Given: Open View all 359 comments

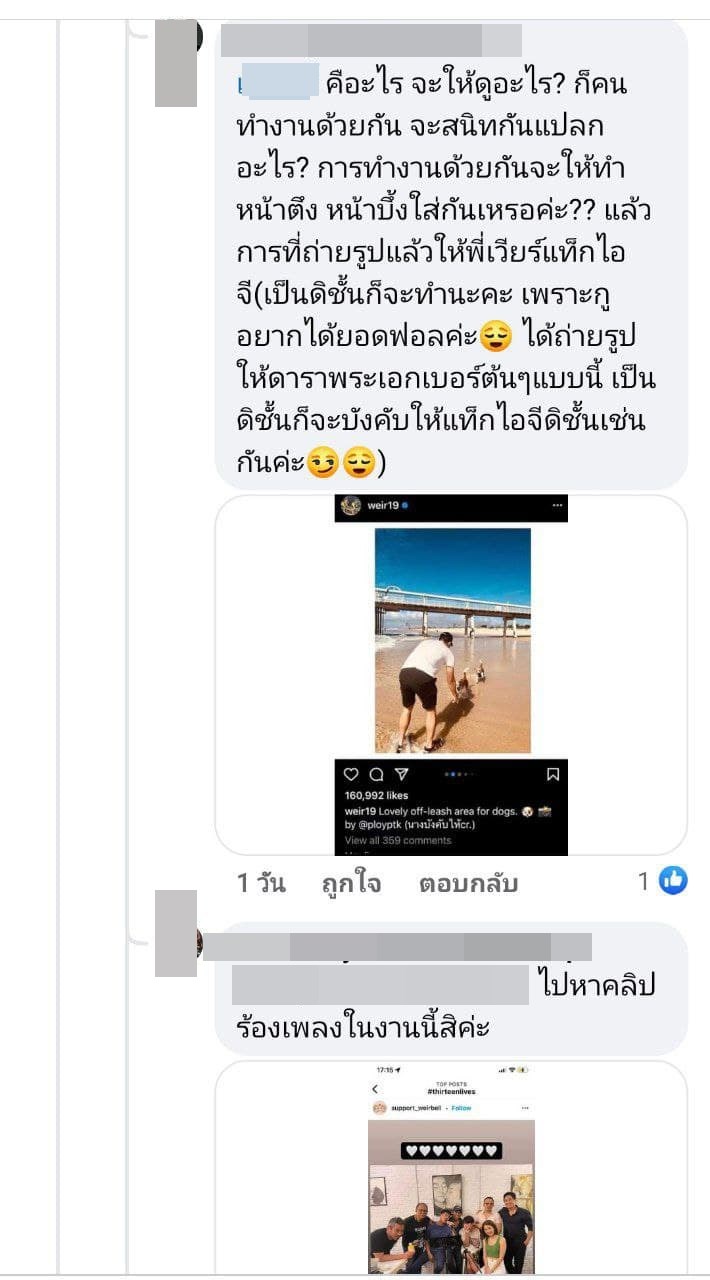Looking at the screenshot, I should click(397, 841).
